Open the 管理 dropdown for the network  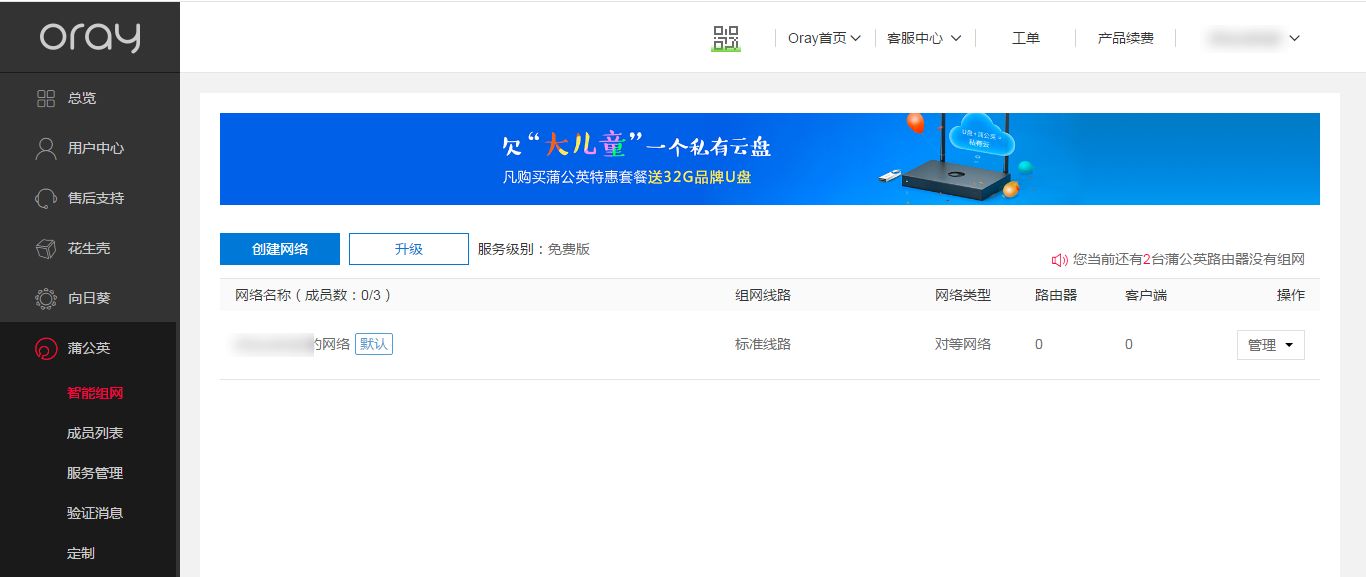point(1270,345)
